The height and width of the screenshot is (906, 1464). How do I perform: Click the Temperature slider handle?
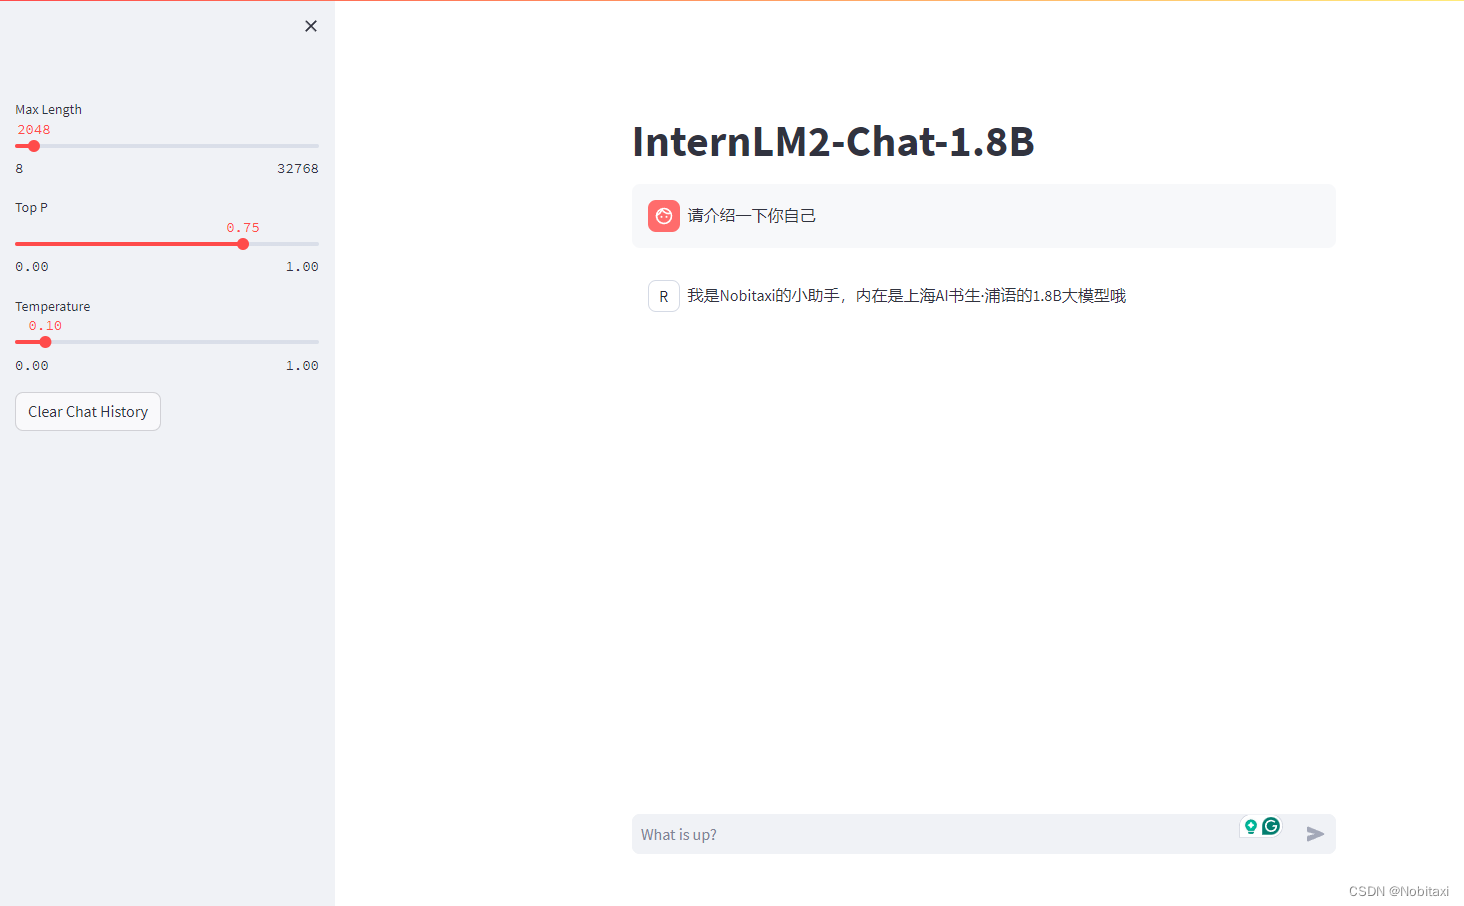[45, 342]
